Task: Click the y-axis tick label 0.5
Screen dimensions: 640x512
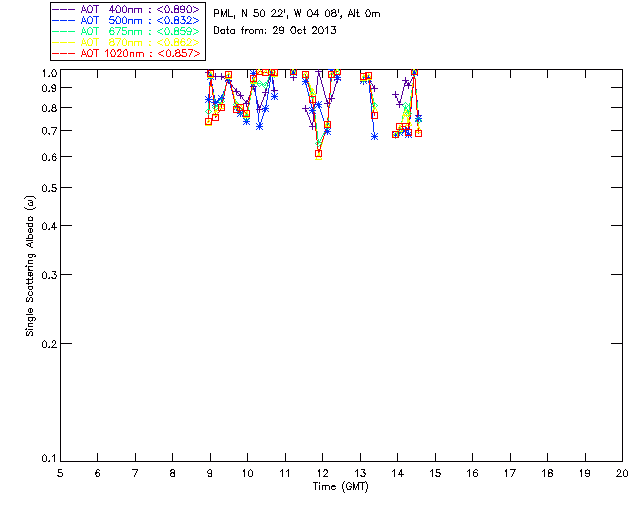Action: pyautogui.click(x=47, y=188)
